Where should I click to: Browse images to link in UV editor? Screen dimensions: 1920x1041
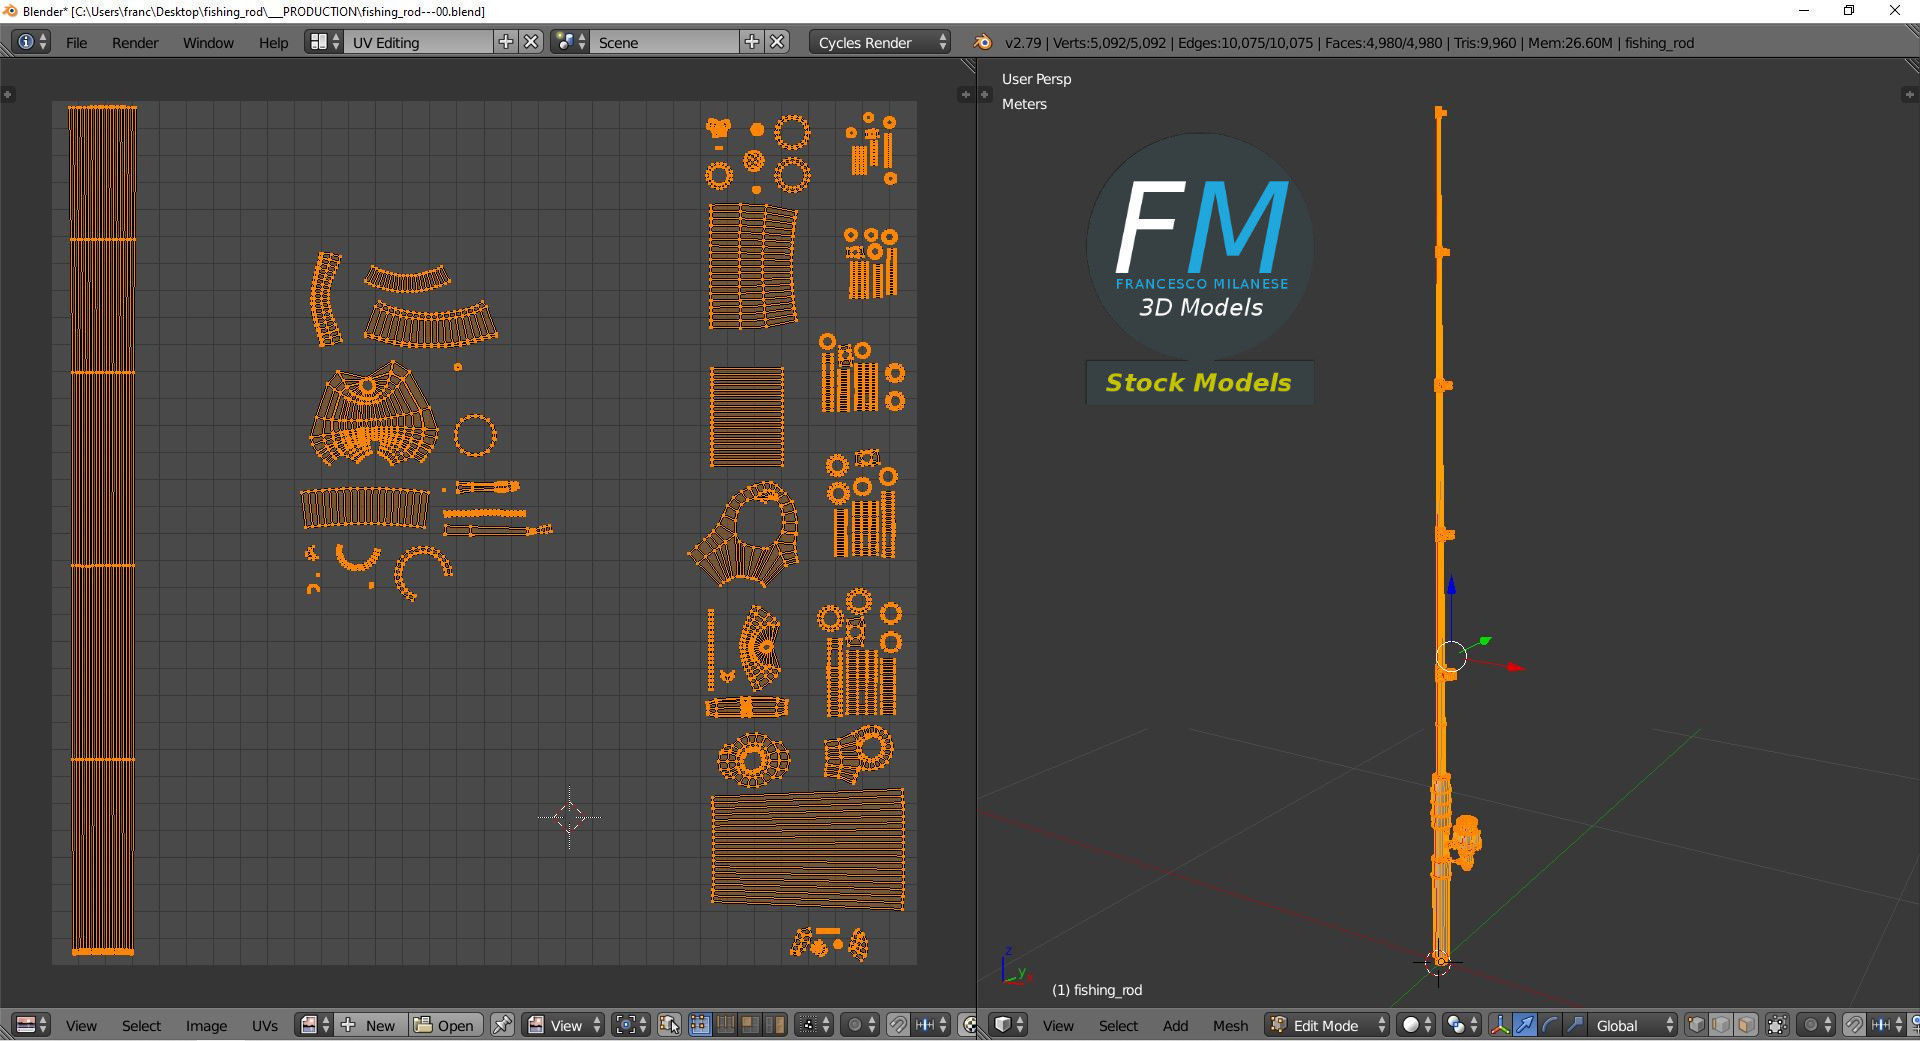point(314,1025)
